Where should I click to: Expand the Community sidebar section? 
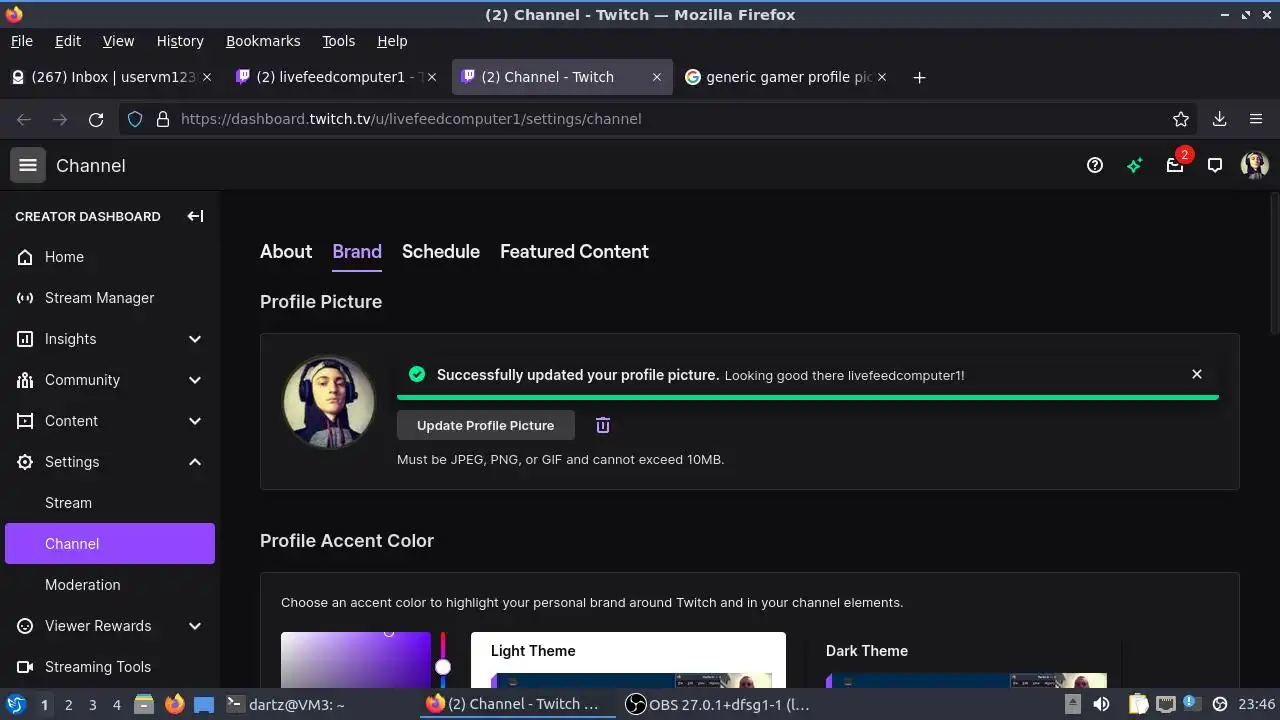coord(110,380)
